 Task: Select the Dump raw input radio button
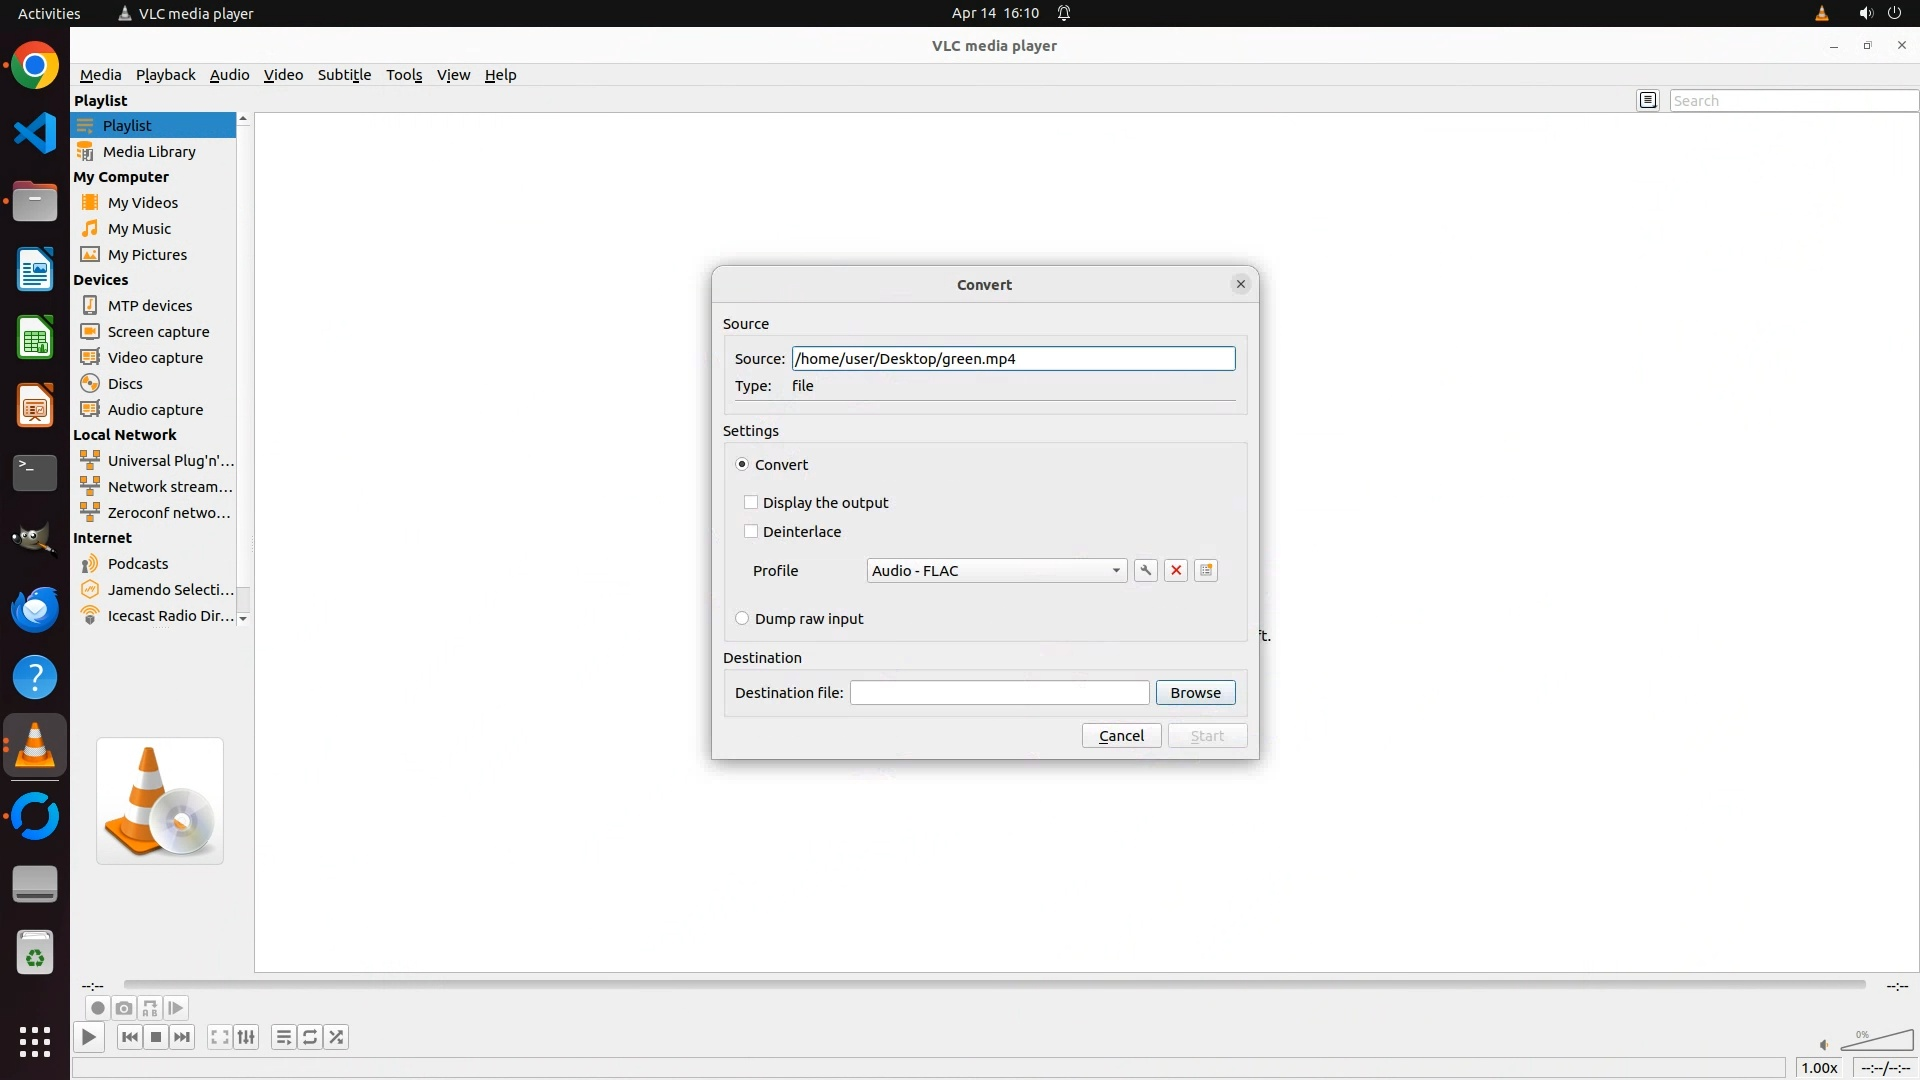742,618
